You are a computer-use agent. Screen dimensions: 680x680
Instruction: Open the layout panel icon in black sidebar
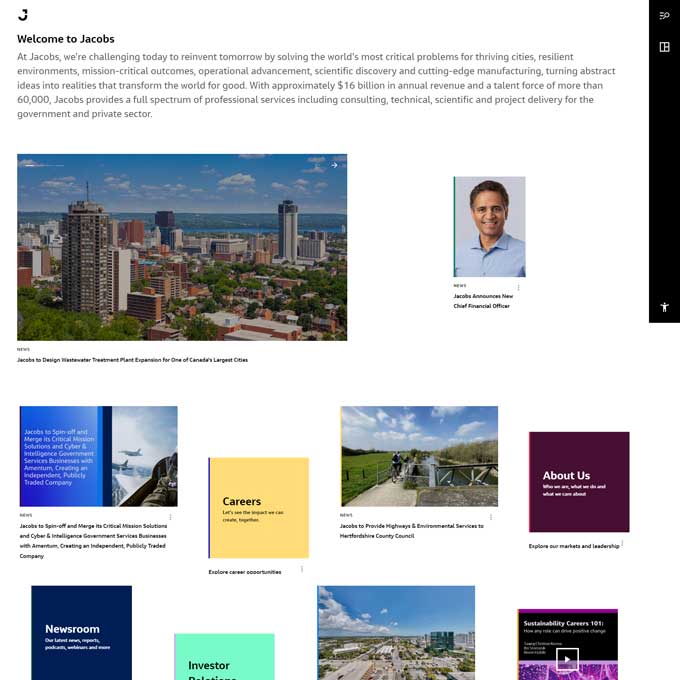coord(664,47)
